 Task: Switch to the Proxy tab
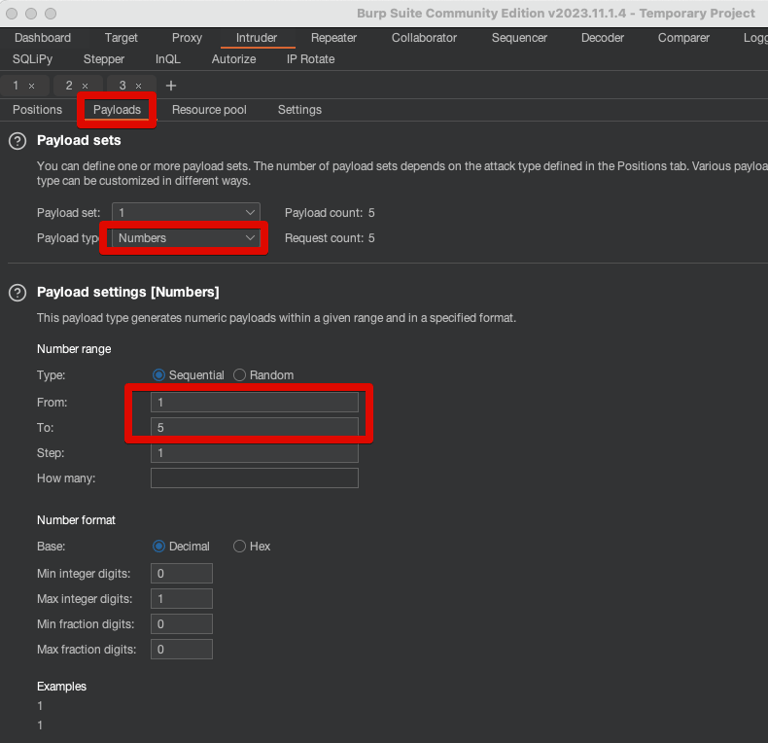tap(187, 38)
